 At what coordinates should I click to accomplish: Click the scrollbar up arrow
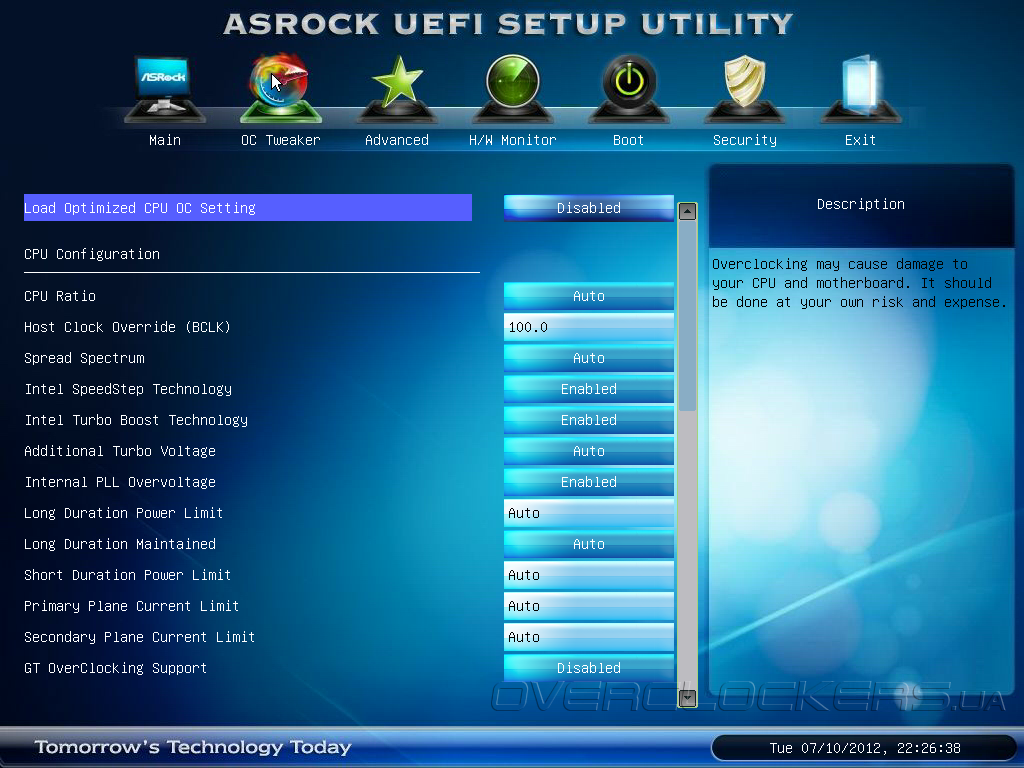pos(687,212)
